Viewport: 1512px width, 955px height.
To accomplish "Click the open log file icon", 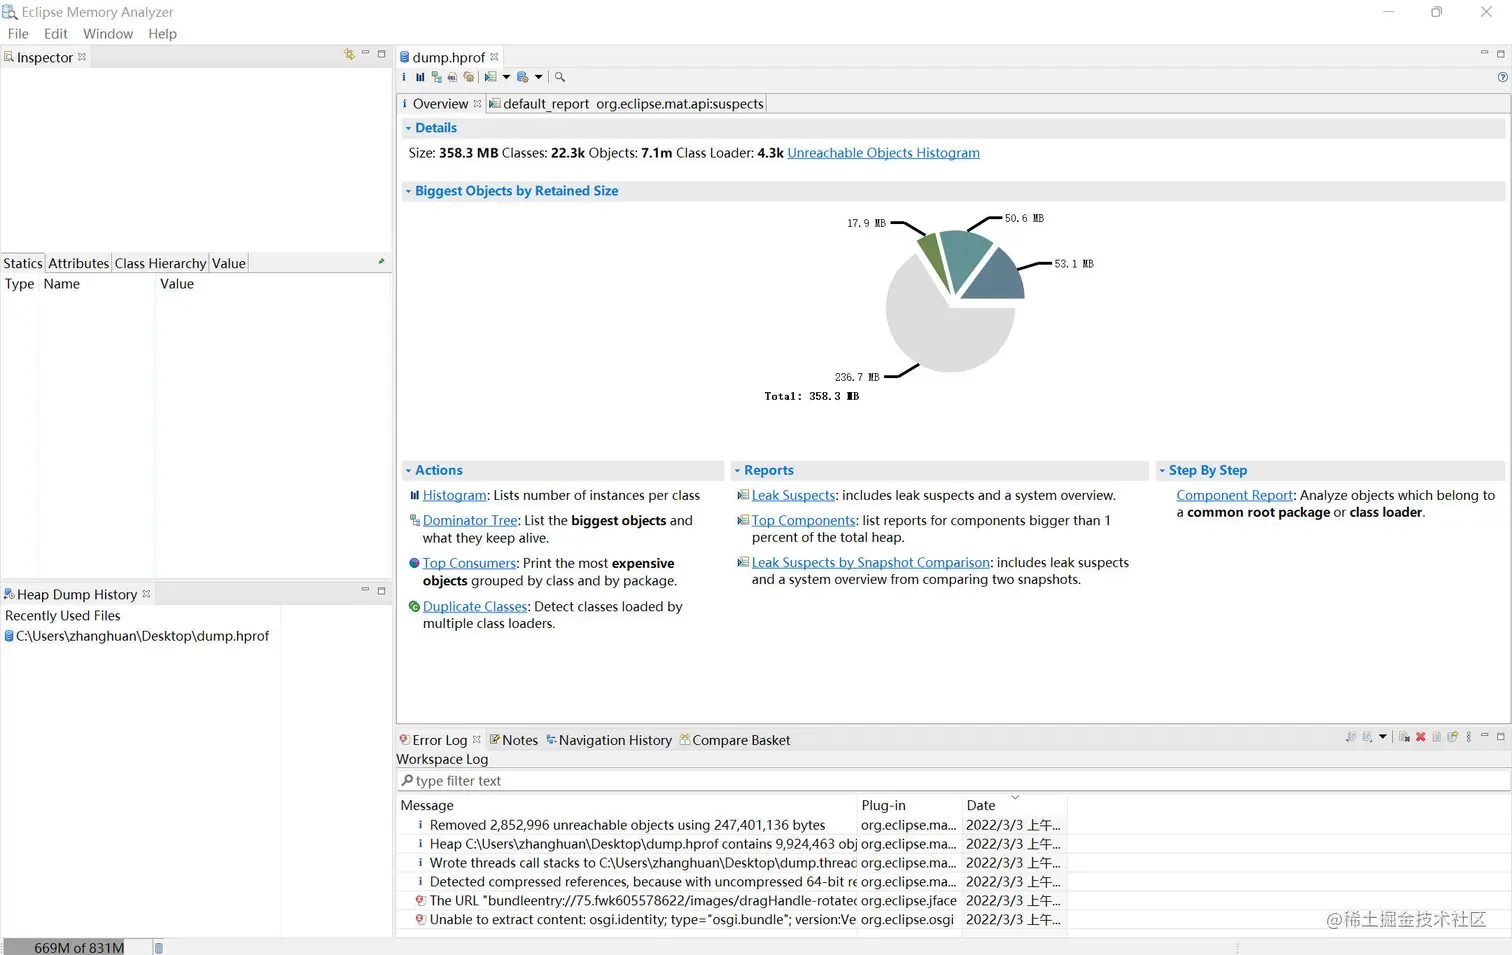I will coord(1436,737).
